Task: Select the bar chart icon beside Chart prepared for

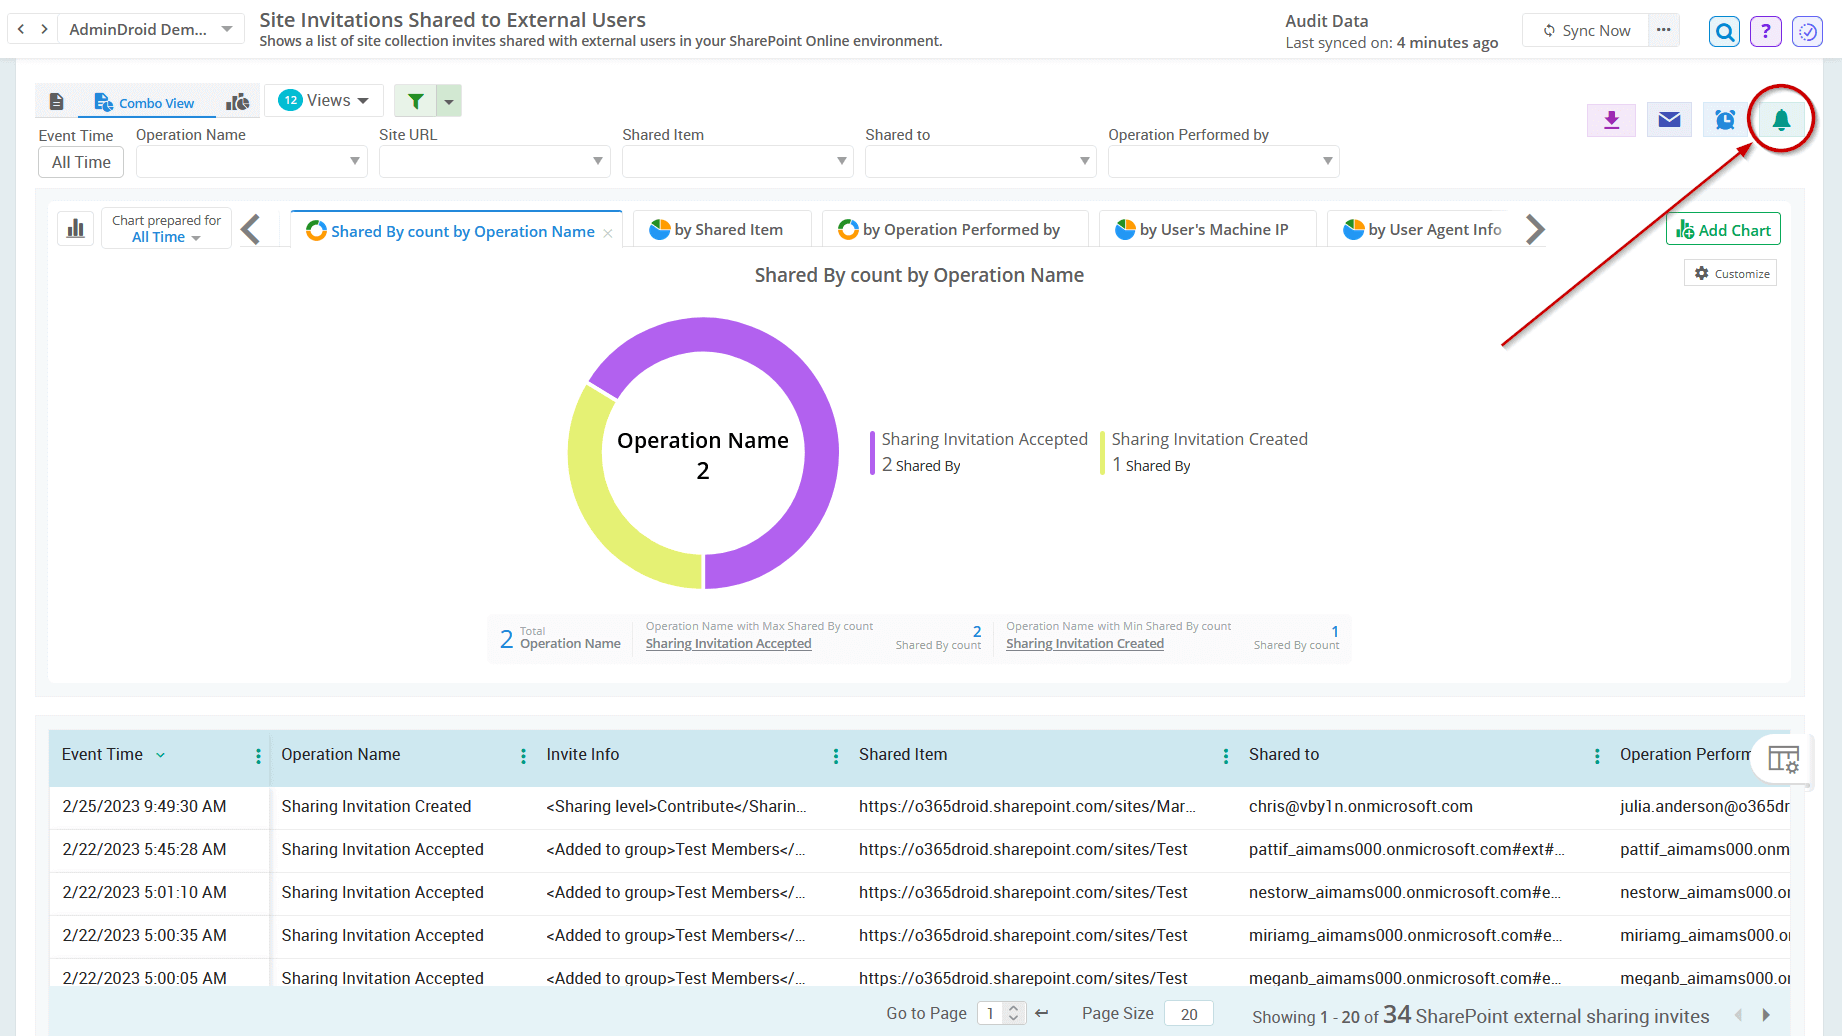Action: (x=75, y=228)
